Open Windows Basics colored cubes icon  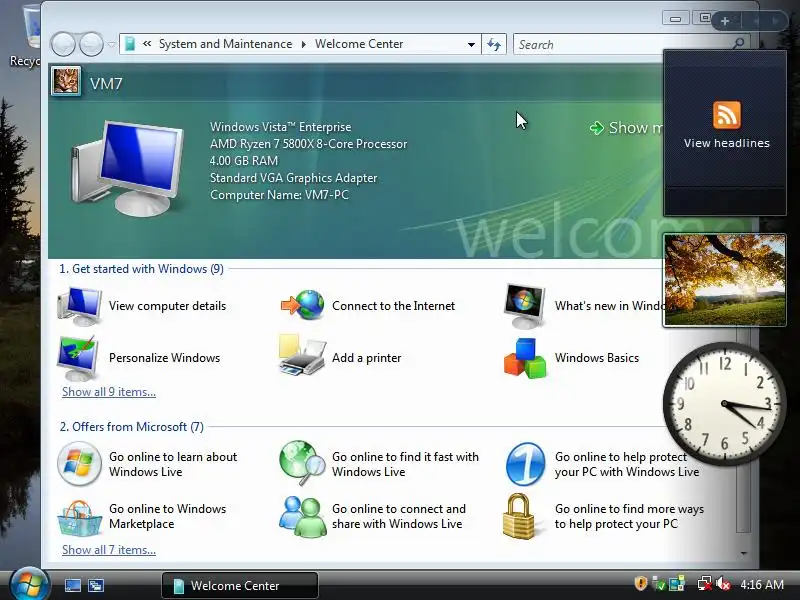pos(525,358)
